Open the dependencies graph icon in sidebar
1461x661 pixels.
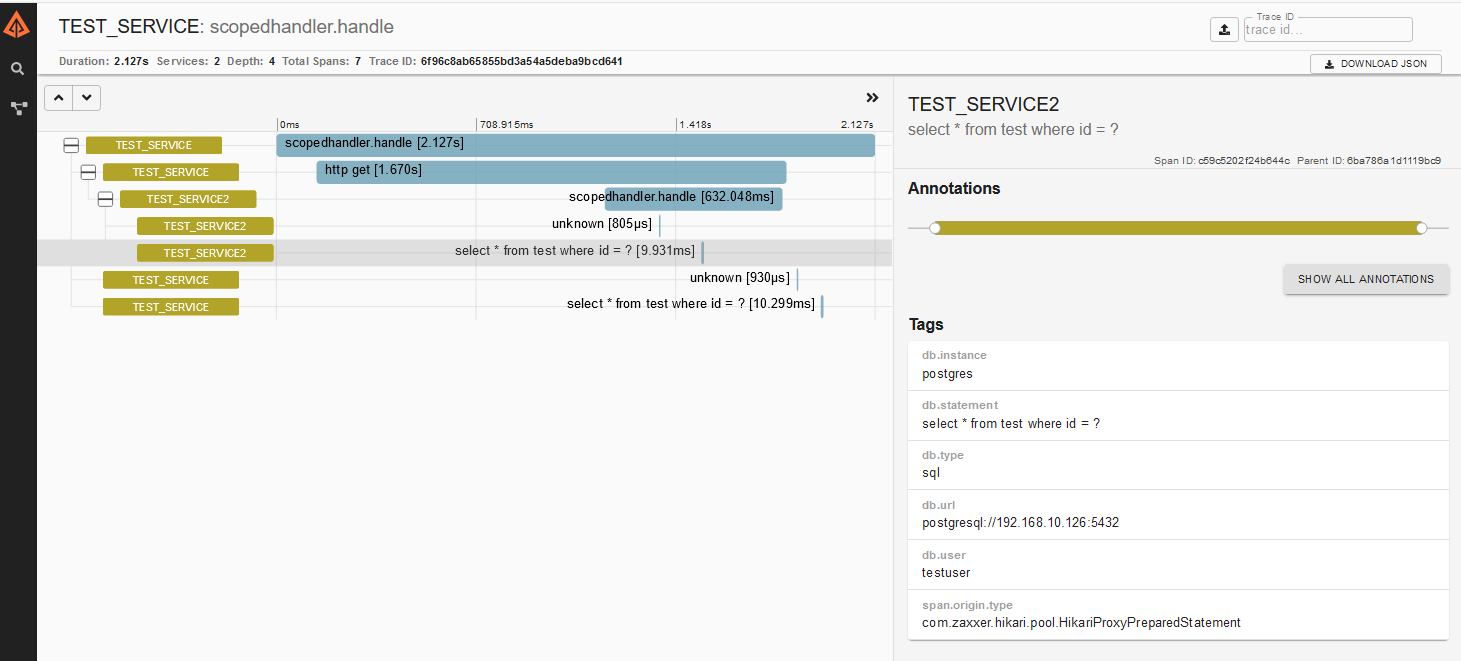tap(18, 108)
